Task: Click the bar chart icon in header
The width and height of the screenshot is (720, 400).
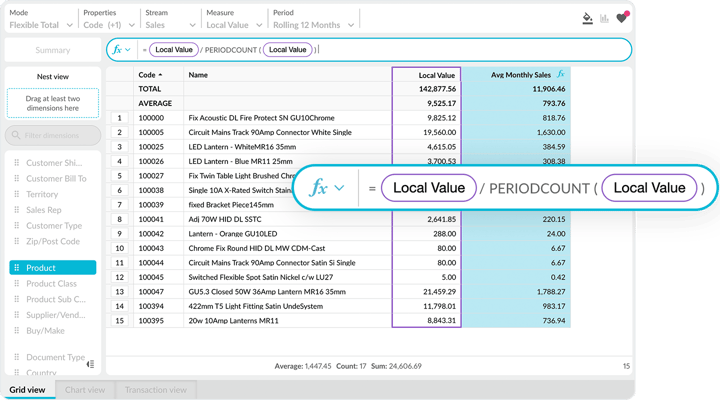Action: pos(604,18)
